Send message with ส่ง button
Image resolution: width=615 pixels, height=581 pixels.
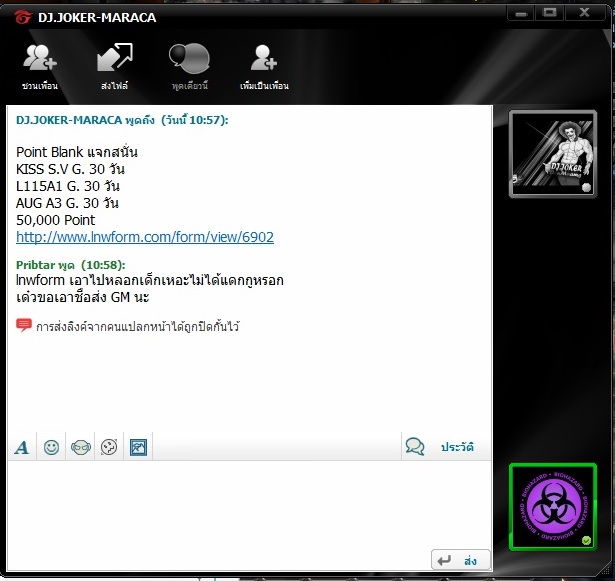click(x=461, y=560)
